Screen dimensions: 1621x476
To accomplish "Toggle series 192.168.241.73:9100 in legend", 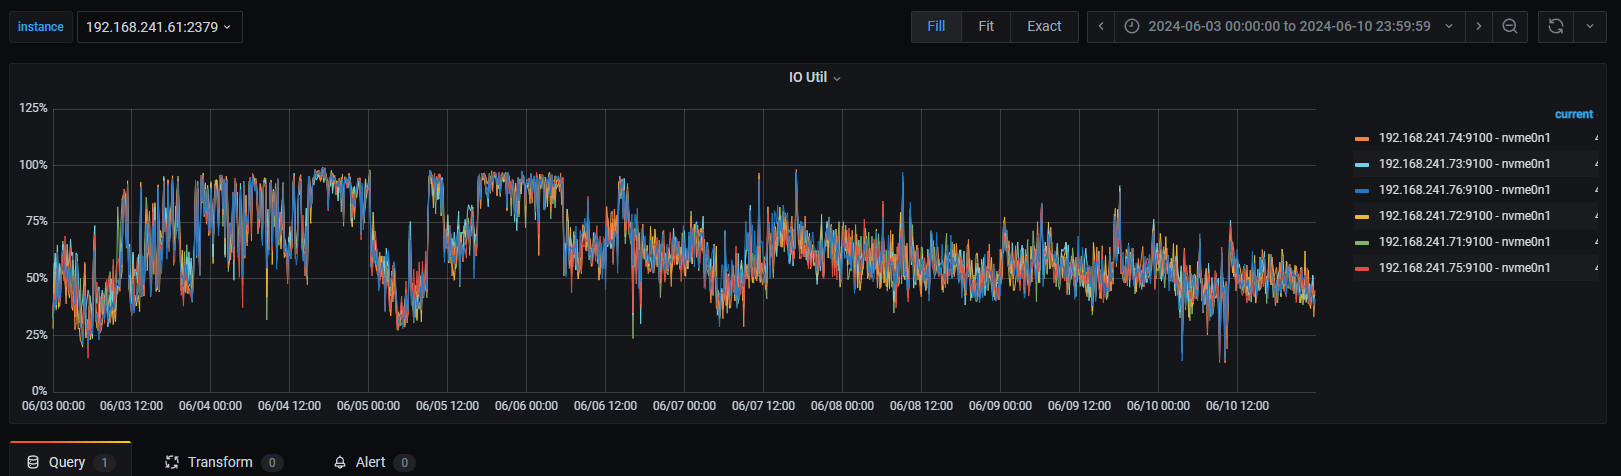I will (x=1464, y=164).
